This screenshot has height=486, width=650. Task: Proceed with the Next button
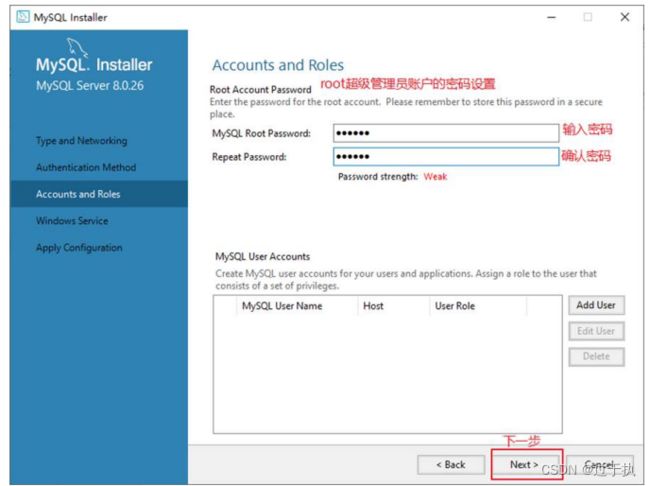pos(525,465)
